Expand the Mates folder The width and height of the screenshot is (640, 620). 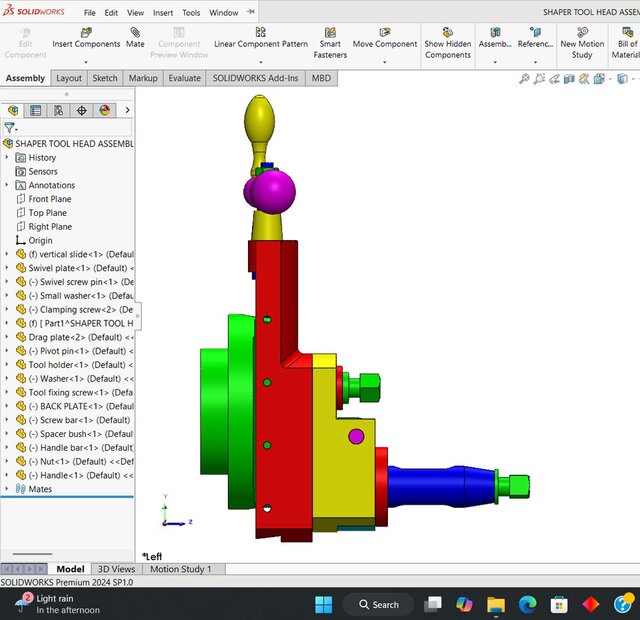tap(7, 489)
